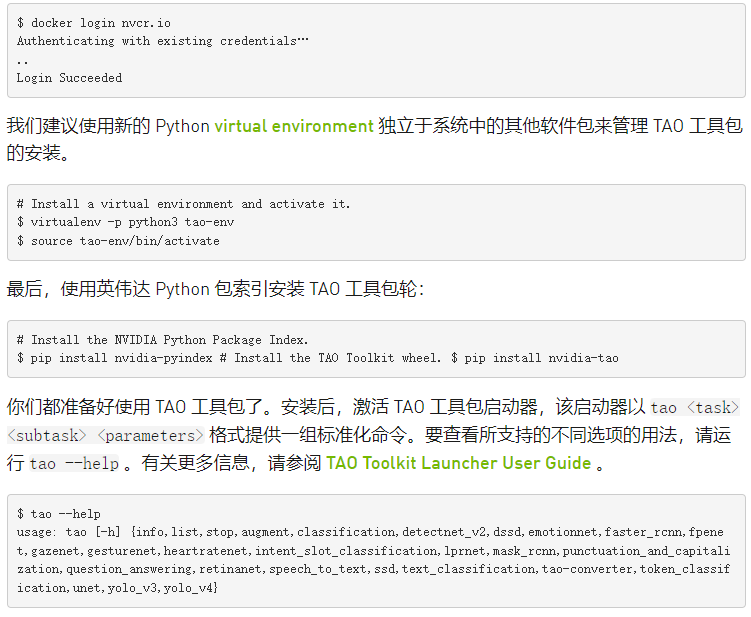The height and width of the screenshot is (617, 751).
Task: Click comment 'Install the NVIDIA Python Package Index.'
Action: [162, 340]
